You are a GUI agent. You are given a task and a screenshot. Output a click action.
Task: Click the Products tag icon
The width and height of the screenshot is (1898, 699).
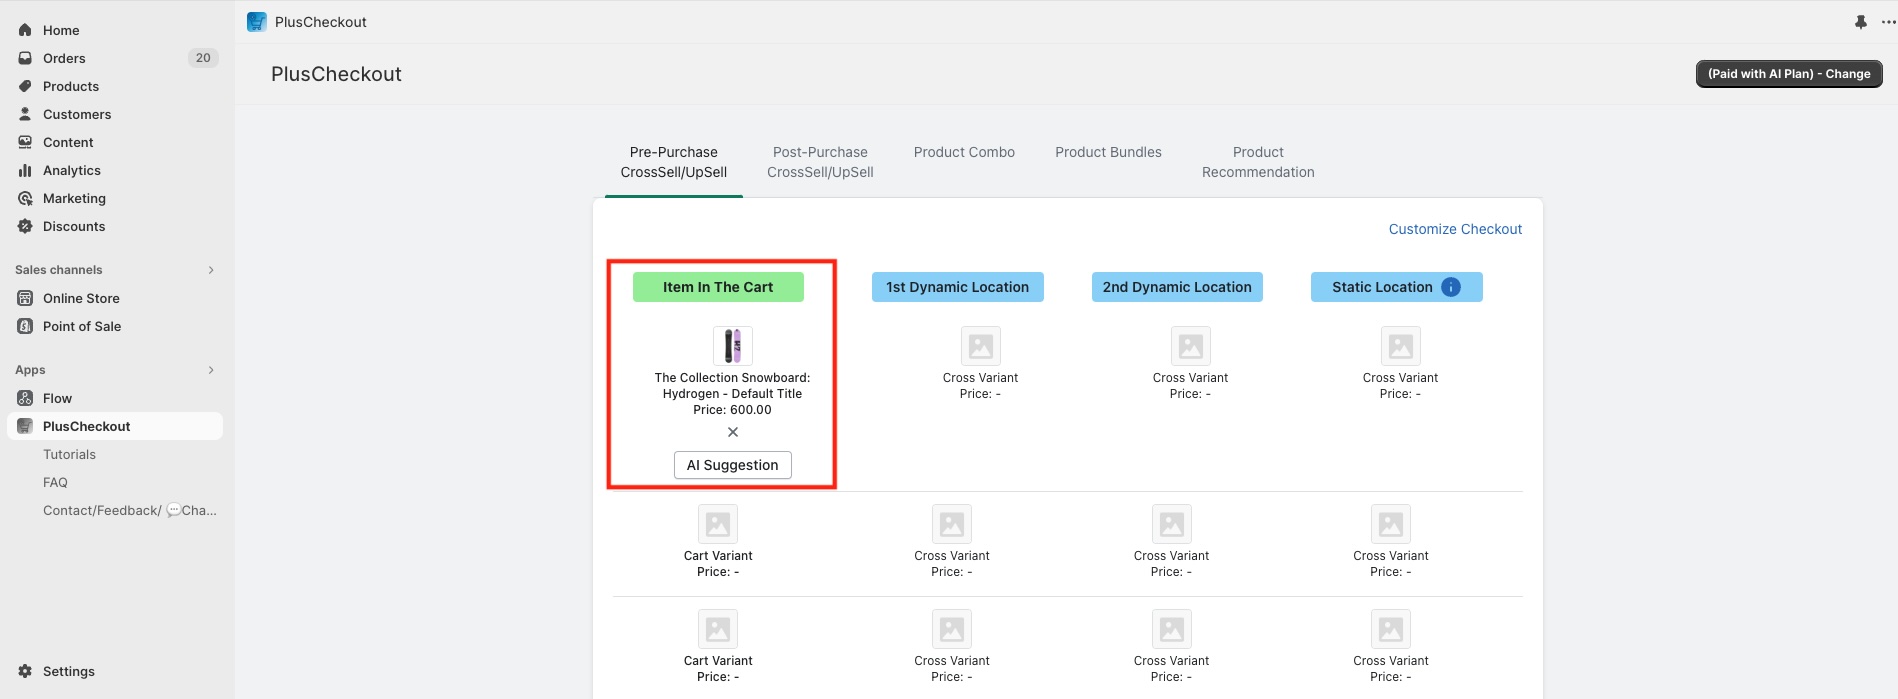click(25, 86)
